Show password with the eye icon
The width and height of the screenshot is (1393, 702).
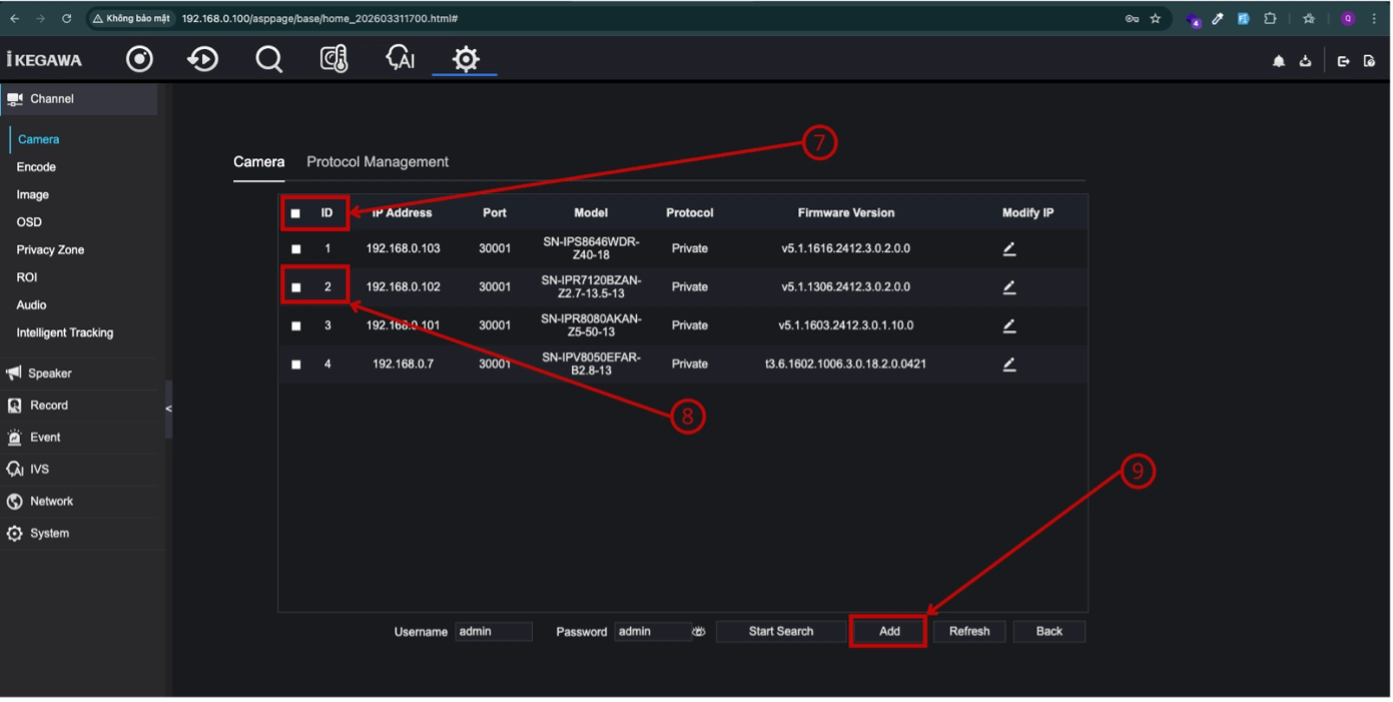pos(698,632)
